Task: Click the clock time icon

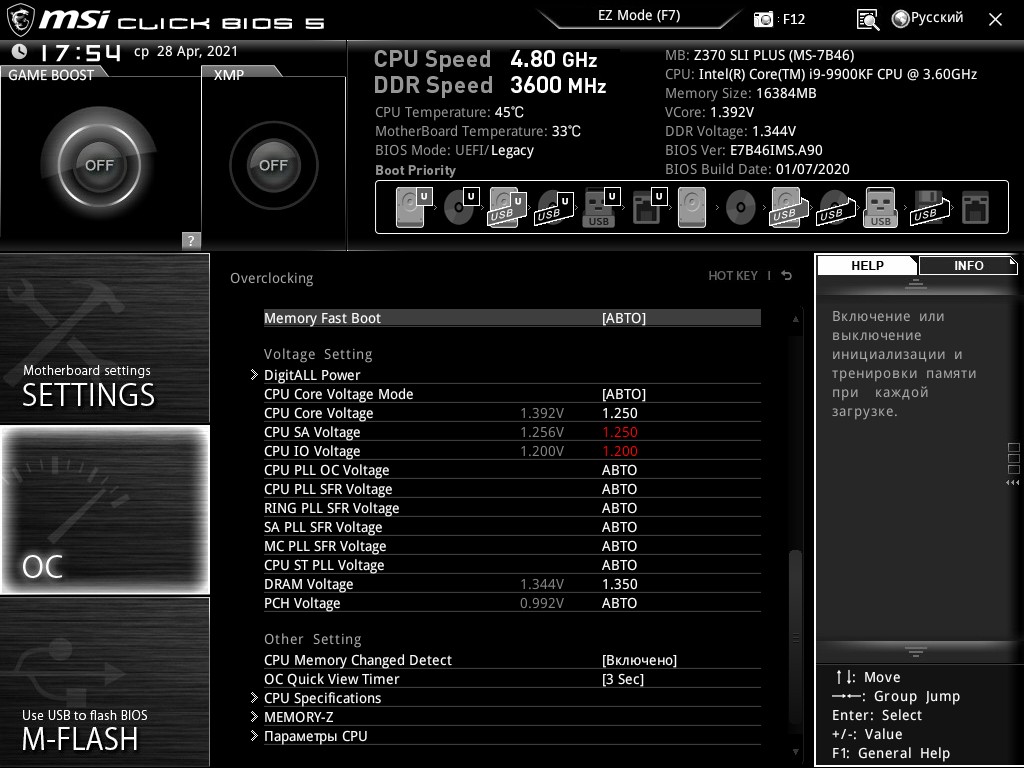Action: coord(19,51)
